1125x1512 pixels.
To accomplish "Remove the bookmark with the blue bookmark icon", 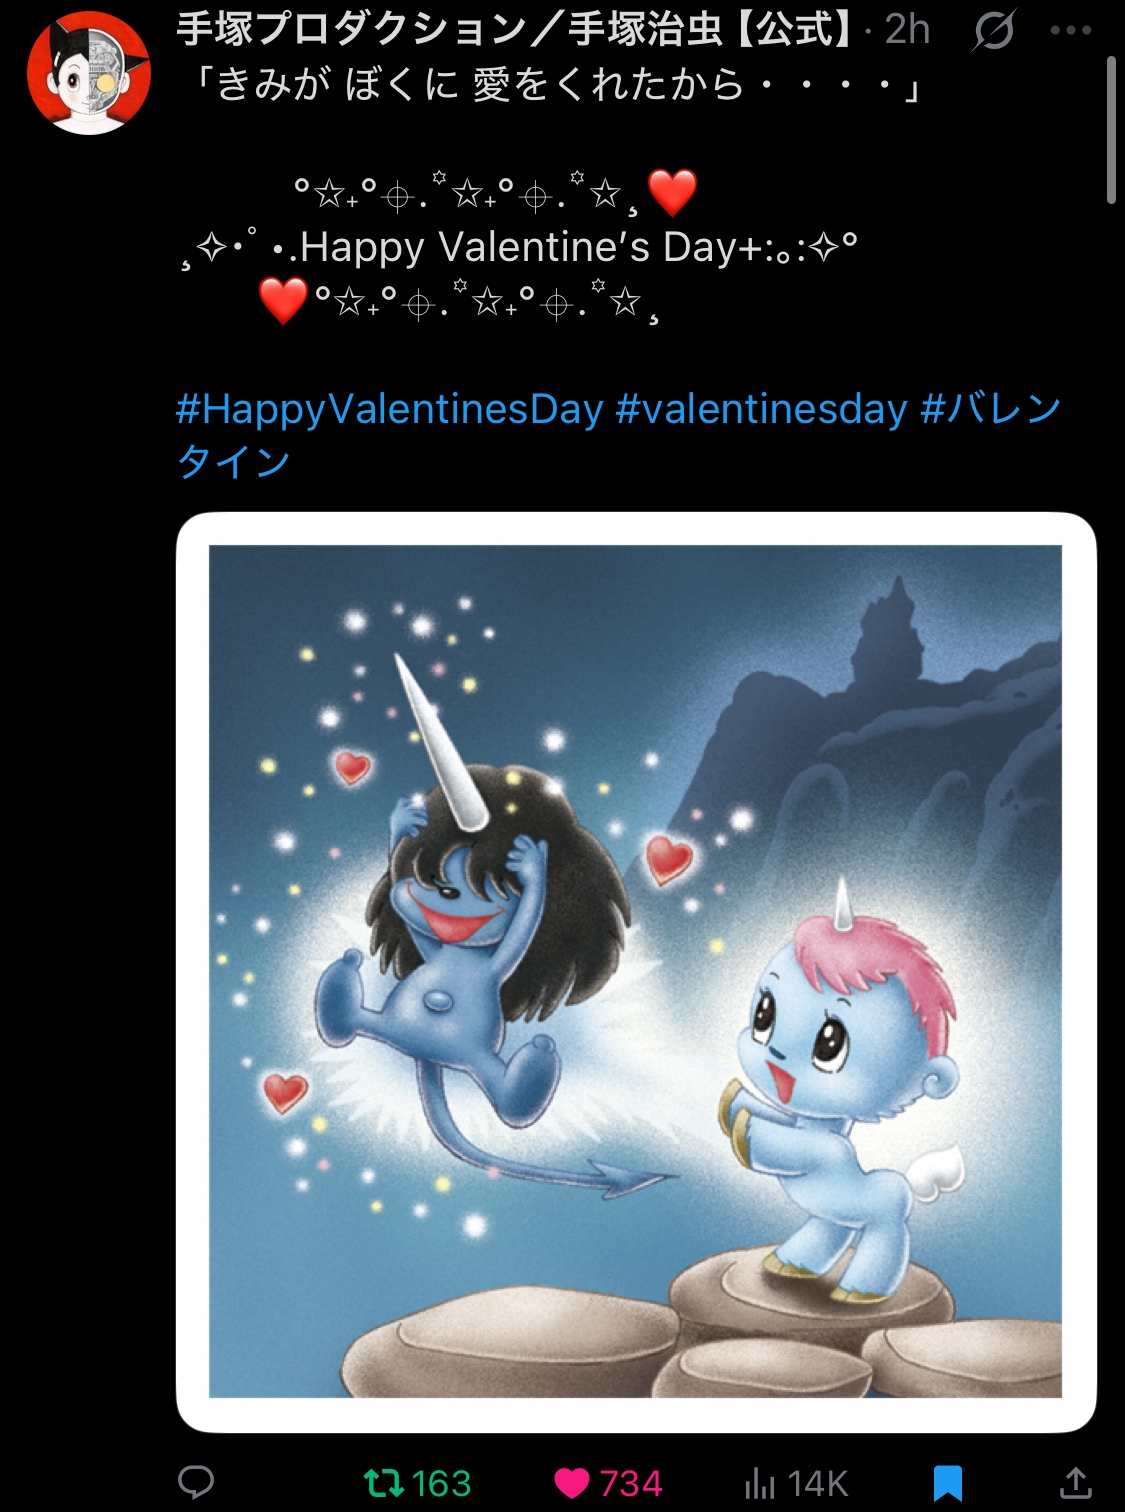I will (x=947, y=1482).
